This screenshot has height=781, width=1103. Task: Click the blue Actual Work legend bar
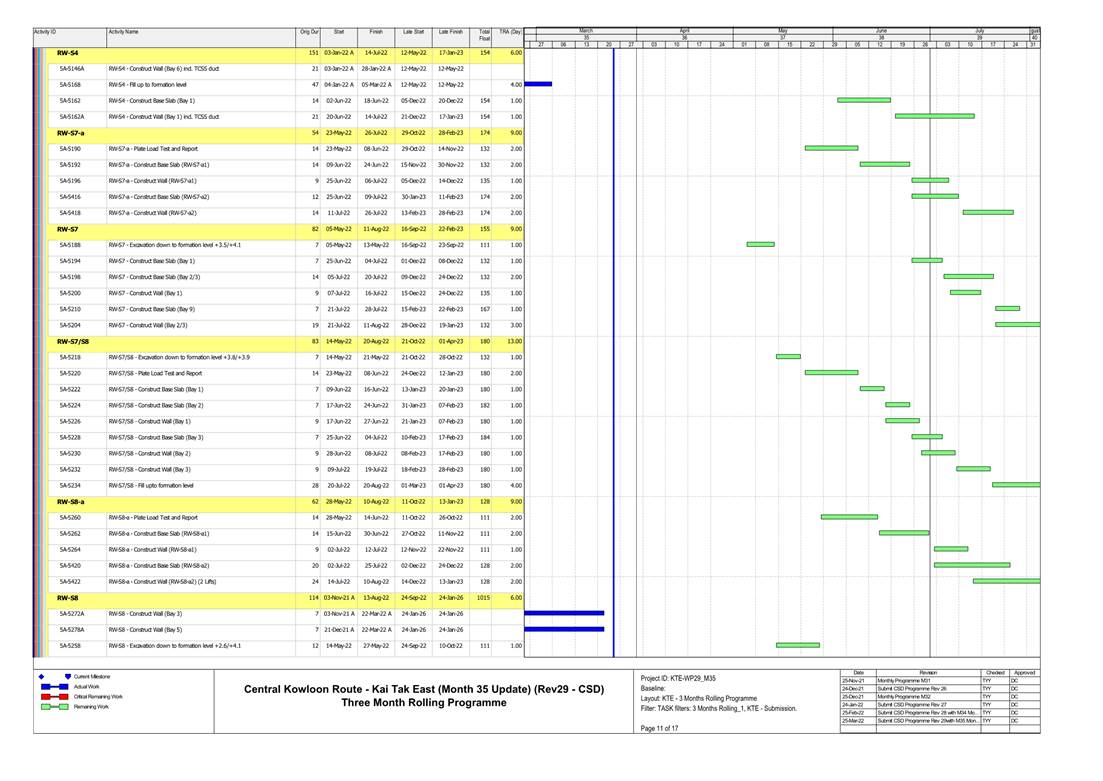click(54, 687)
